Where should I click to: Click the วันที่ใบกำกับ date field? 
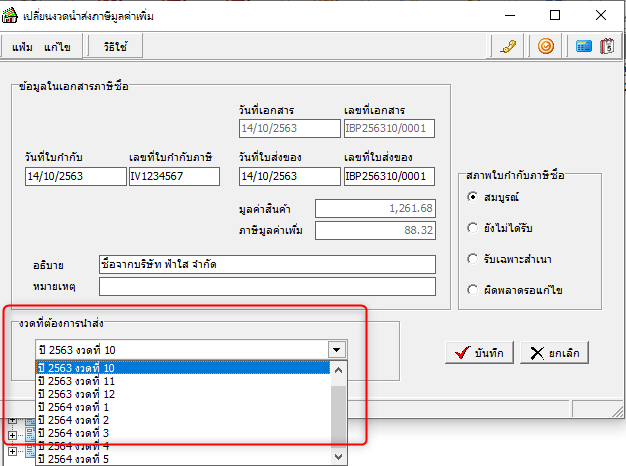[x=75, y=176]
